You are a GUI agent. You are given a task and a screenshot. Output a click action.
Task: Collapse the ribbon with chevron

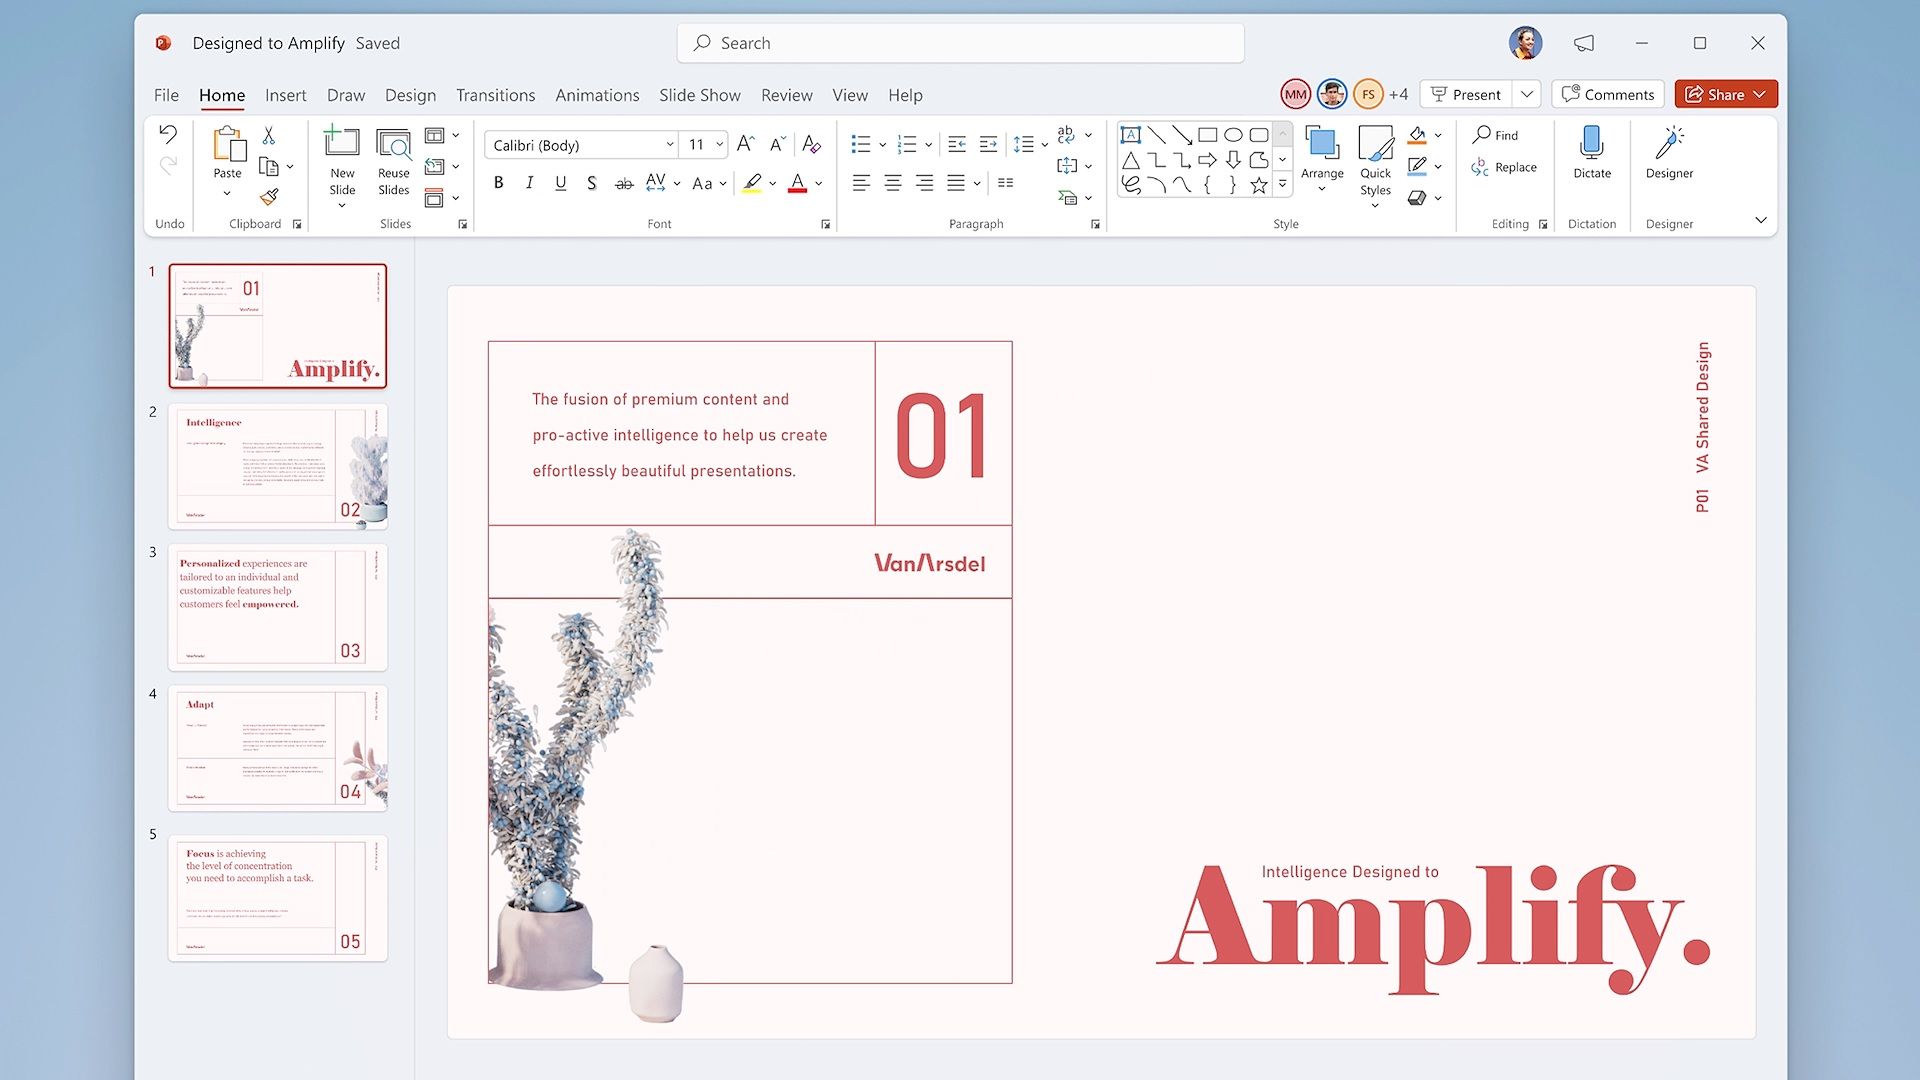tap(1760, 220)
